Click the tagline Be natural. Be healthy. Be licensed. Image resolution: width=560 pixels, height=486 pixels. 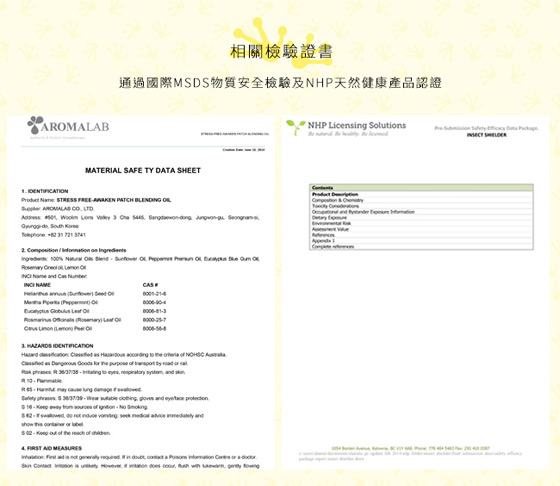click(x=348, y=134)
